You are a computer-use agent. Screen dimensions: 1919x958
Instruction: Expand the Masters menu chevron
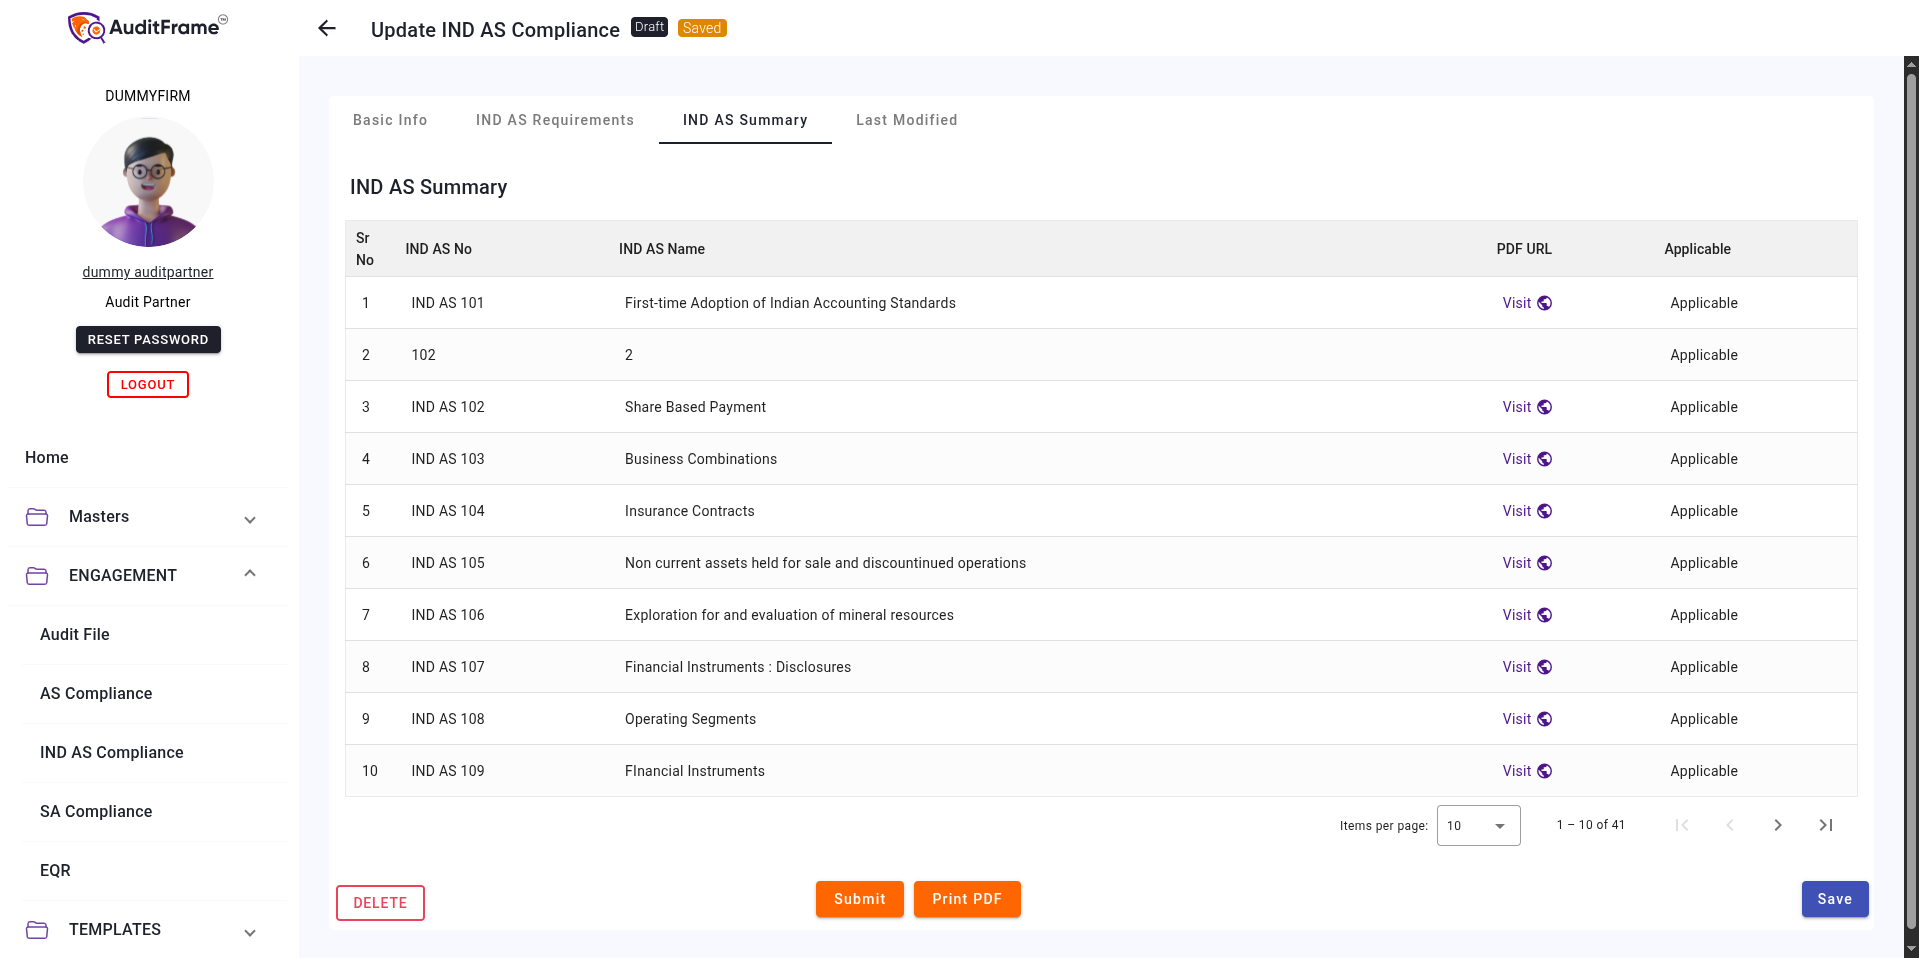(250, 519)
